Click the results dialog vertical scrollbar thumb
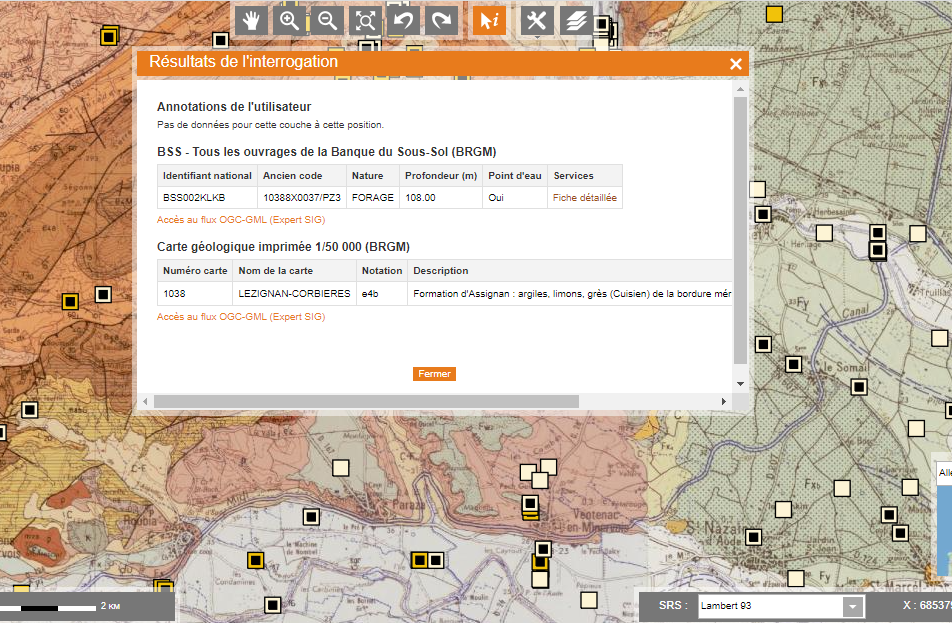The width and height of the screenshot is (952, 623). click(740, 230)
